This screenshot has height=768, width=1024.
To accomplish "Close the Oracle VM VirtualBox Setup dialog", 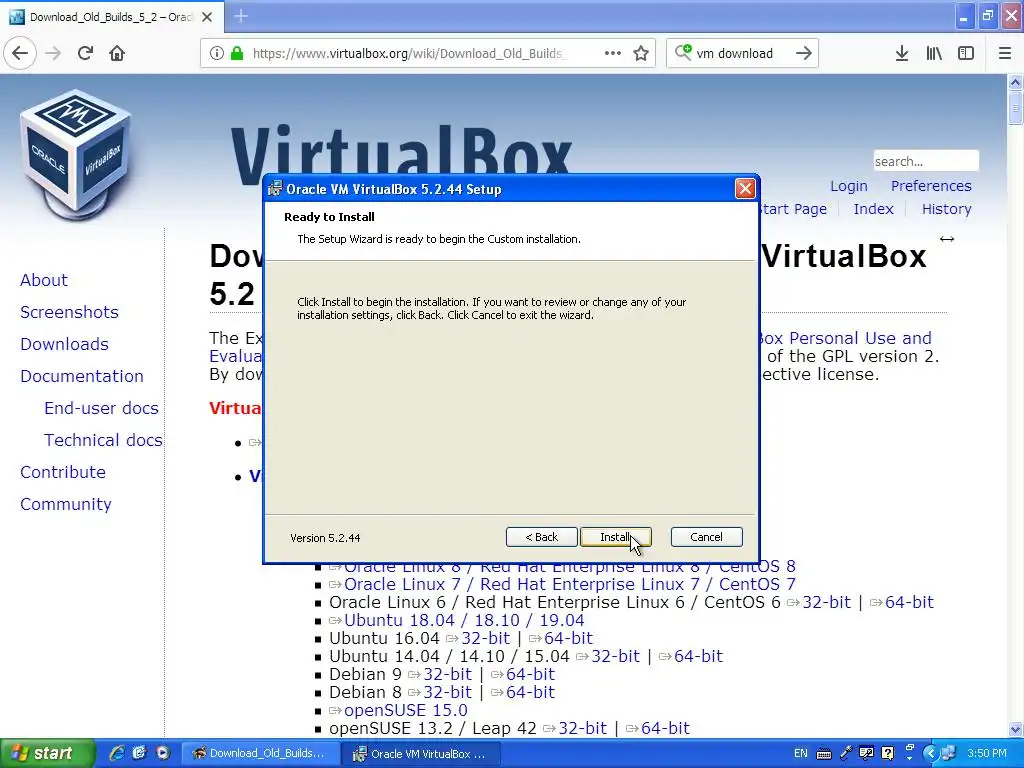I will (744, 189).
